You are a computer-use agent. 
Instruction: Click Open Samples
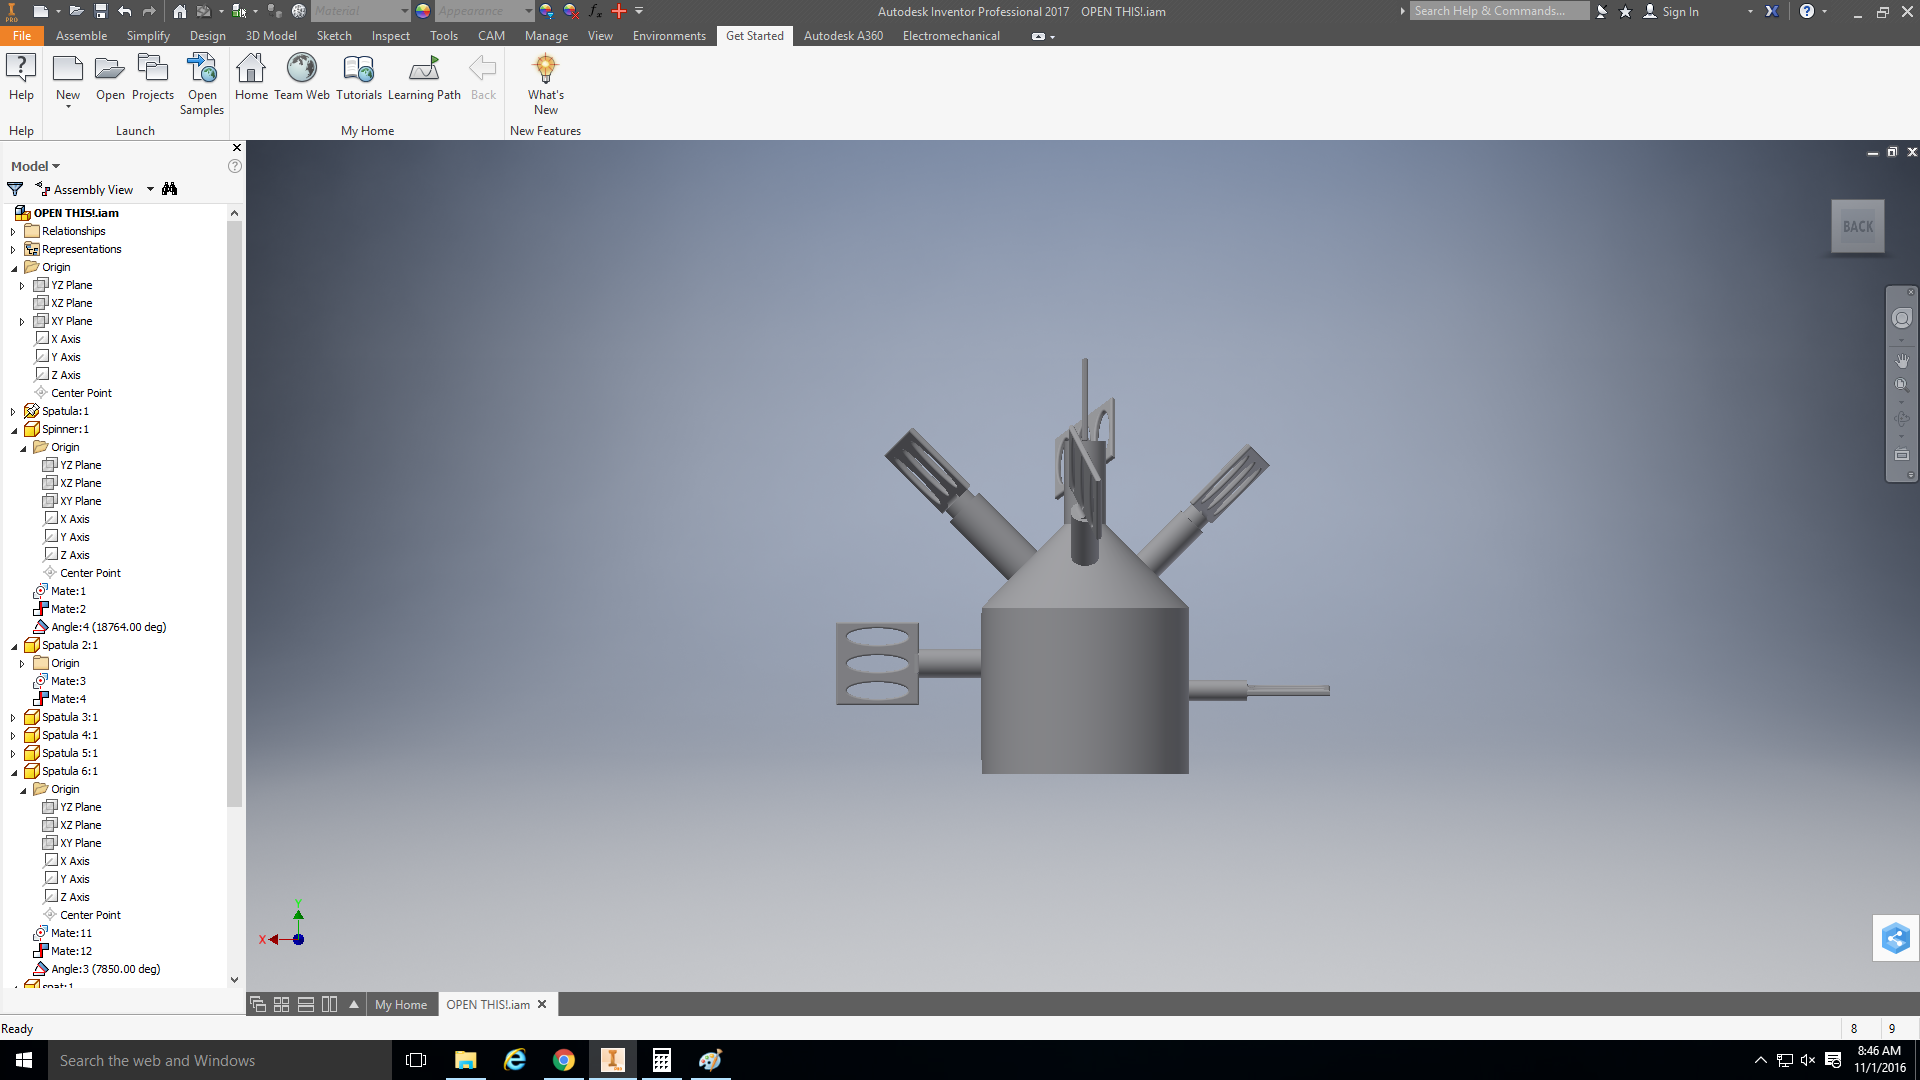pyautogui.click(x=202, y=84)
